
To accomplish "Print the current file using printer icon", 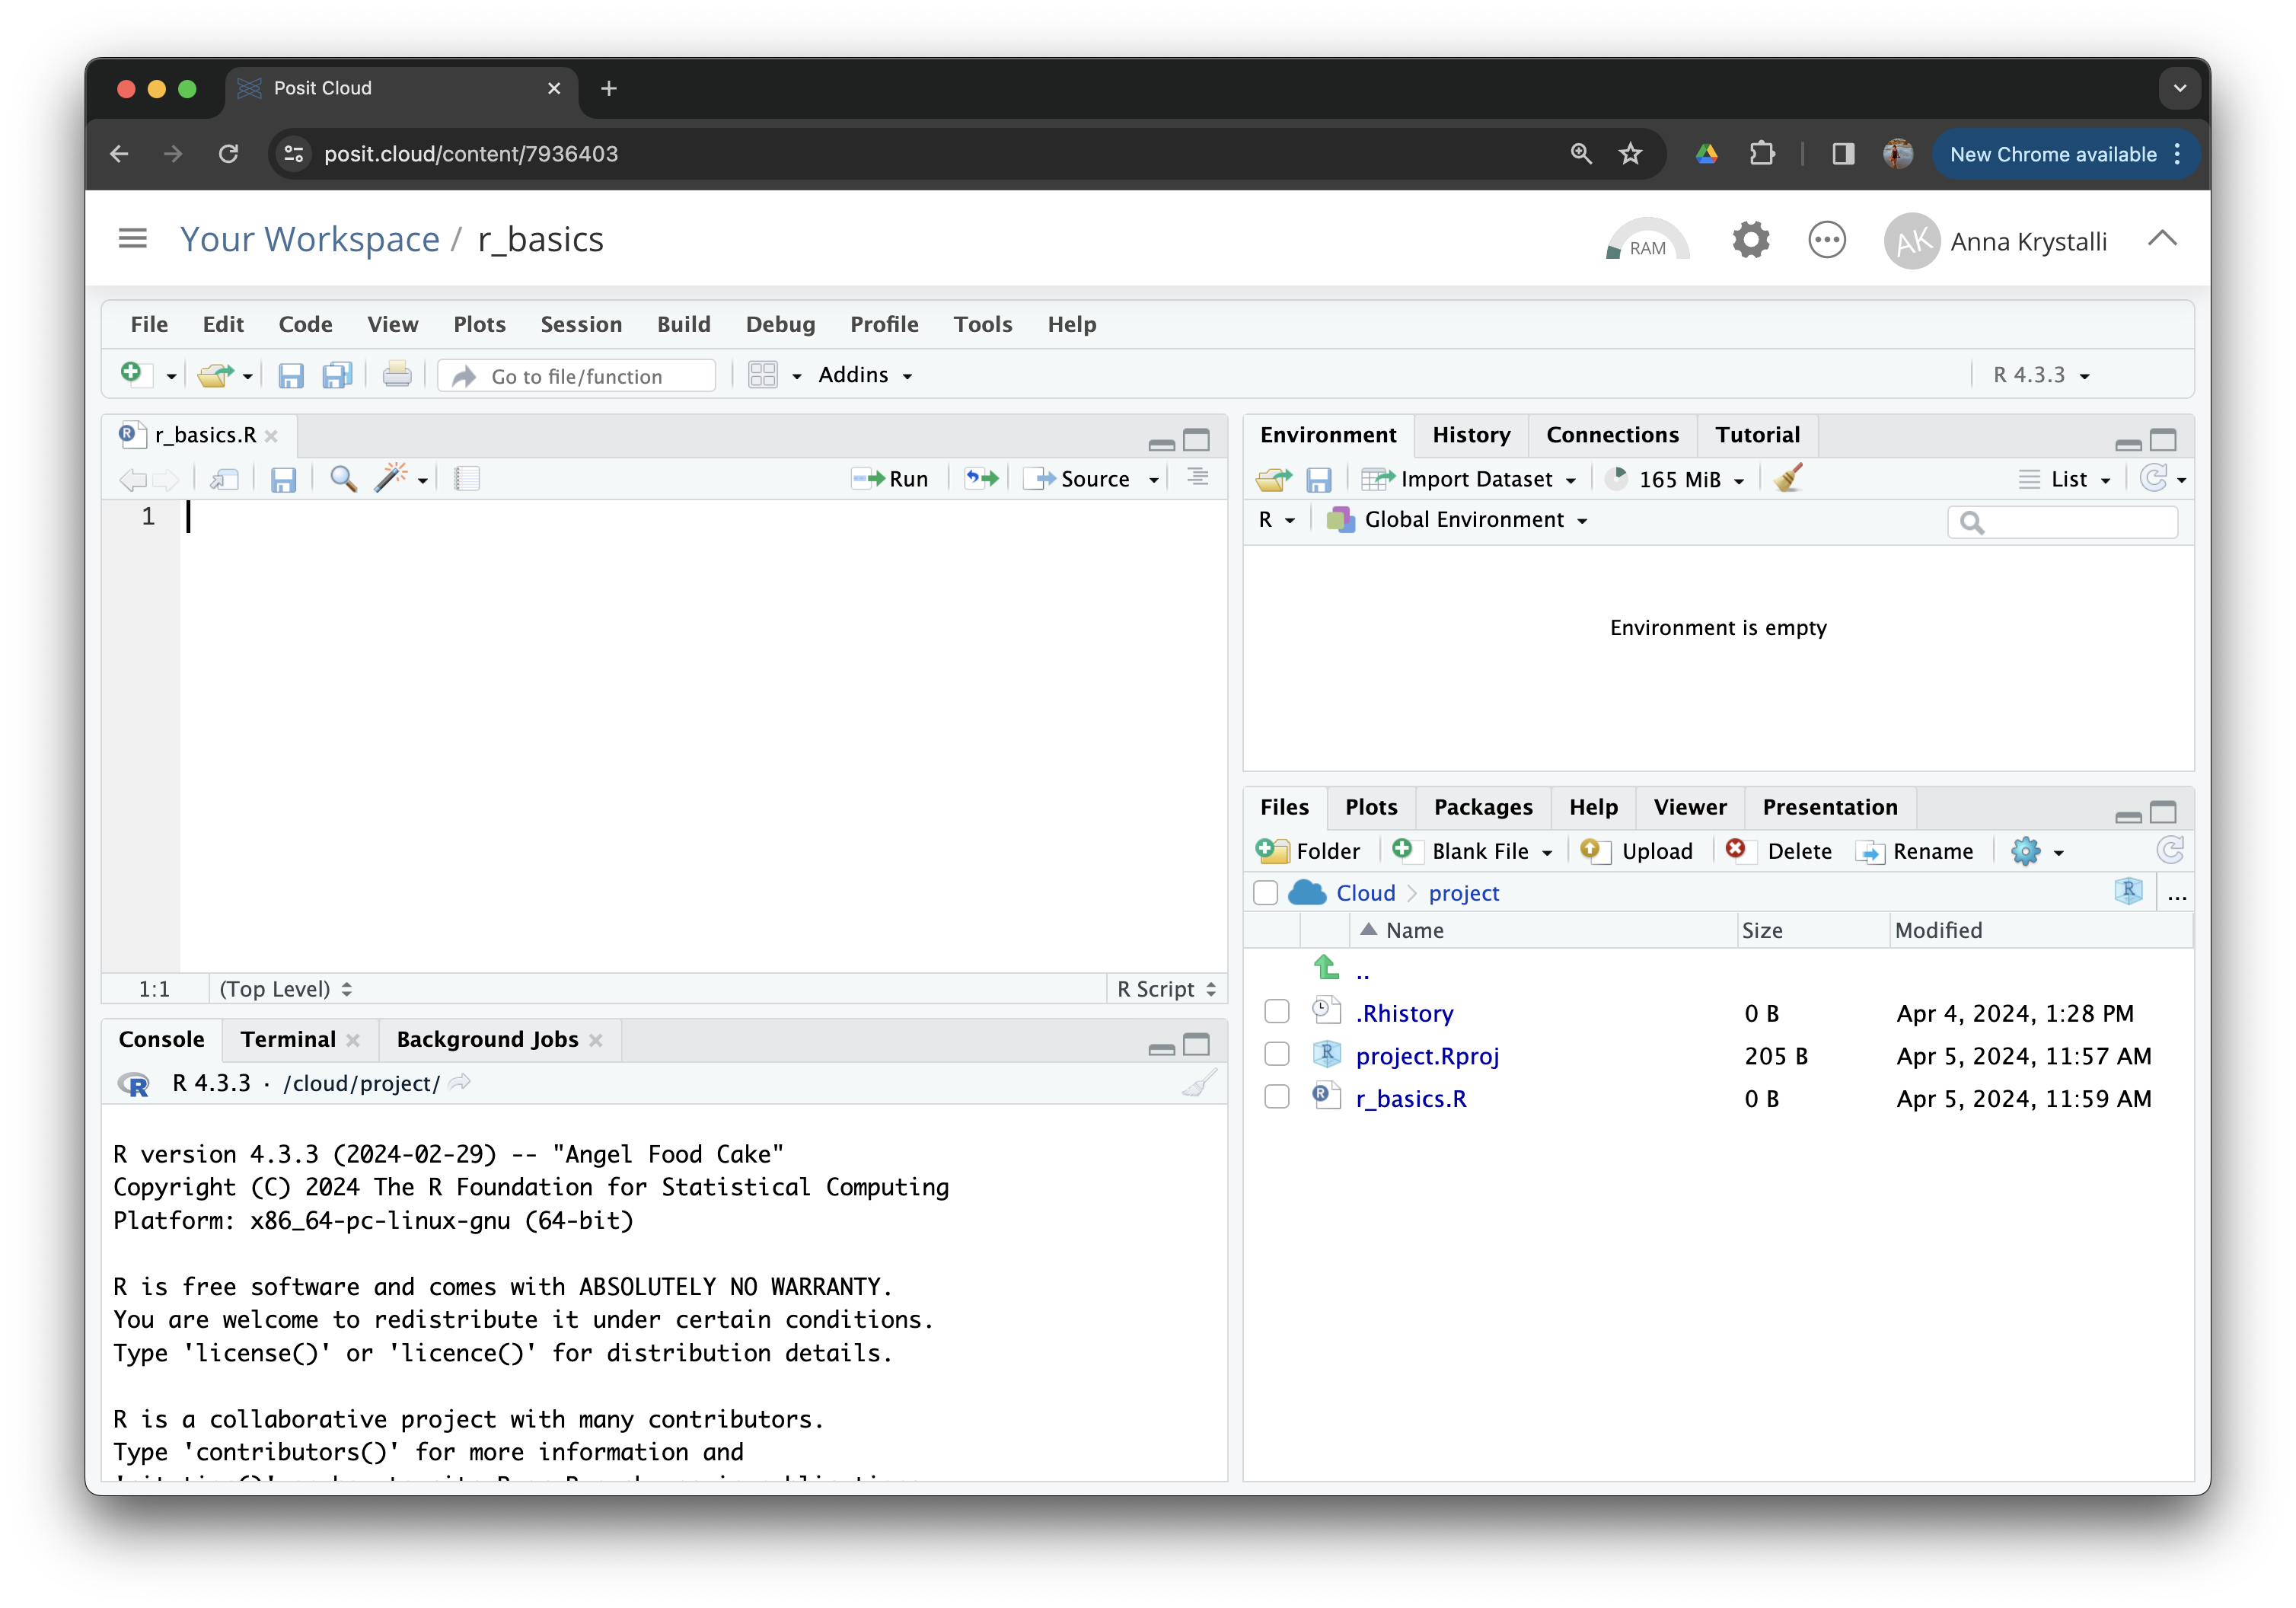I will tap(397, 375).
